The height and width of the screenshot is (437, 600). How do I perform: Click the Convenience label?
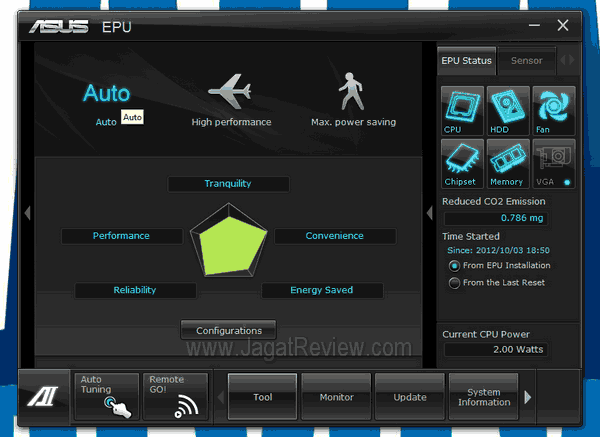coord(335,236)
